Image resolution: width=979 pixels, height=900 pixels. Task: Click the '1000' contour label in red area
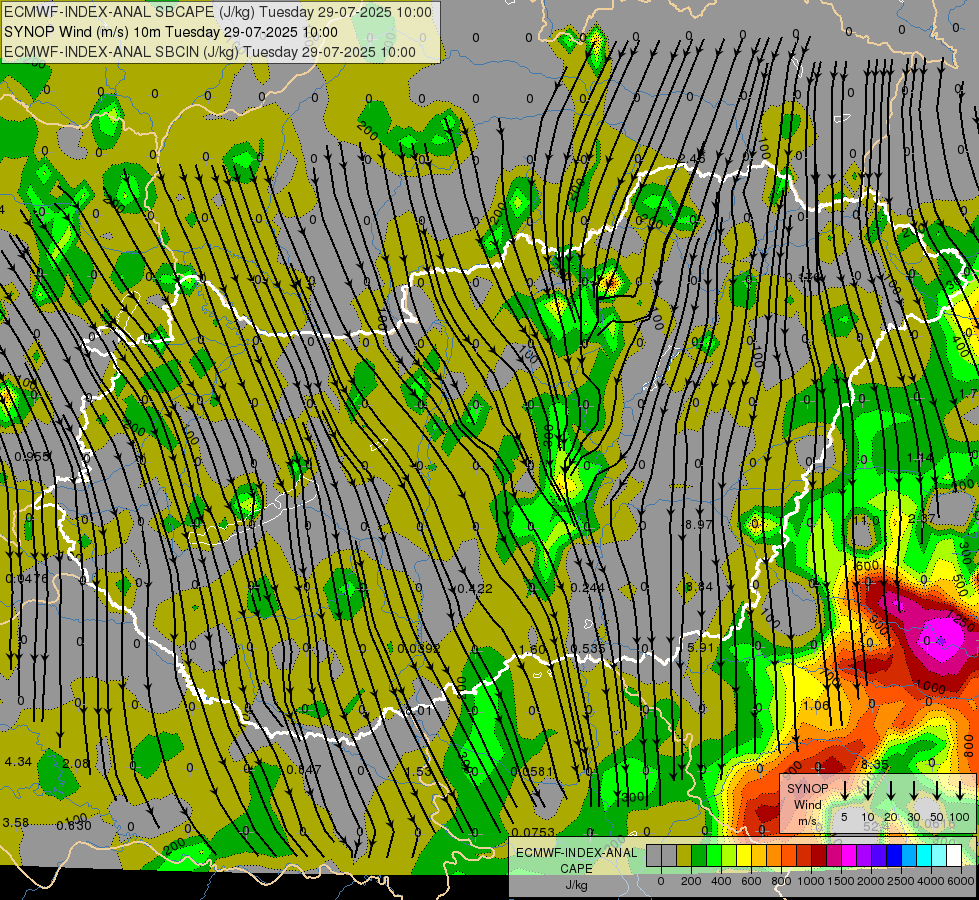930,687
